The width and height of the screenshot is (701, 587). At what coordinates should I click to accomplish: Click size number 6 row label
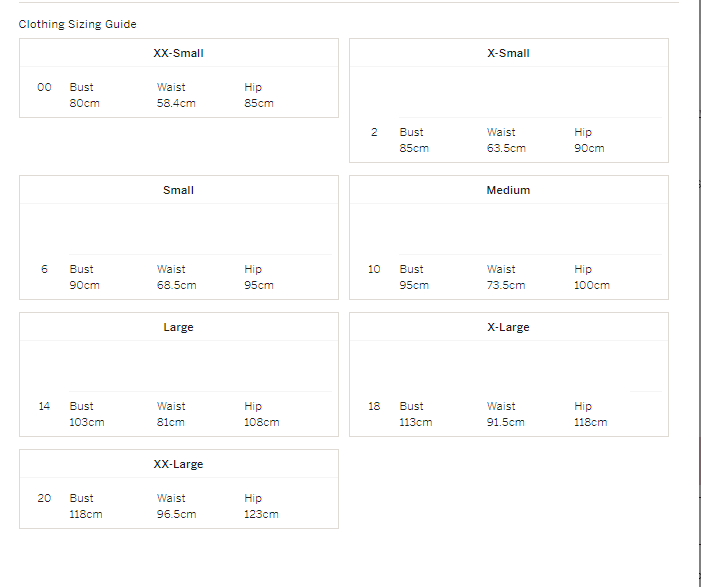point(44,269)
